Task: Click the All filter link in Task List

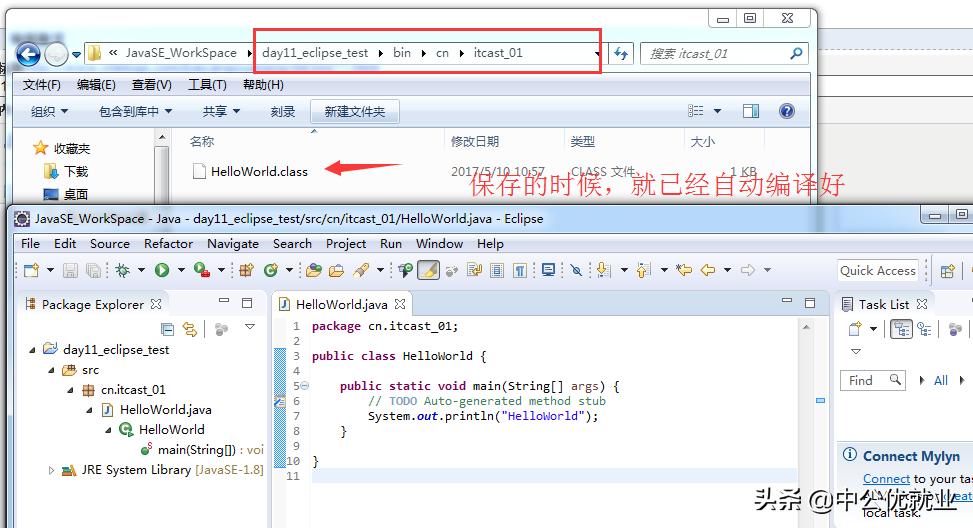Action: click(x=941, y=381)
